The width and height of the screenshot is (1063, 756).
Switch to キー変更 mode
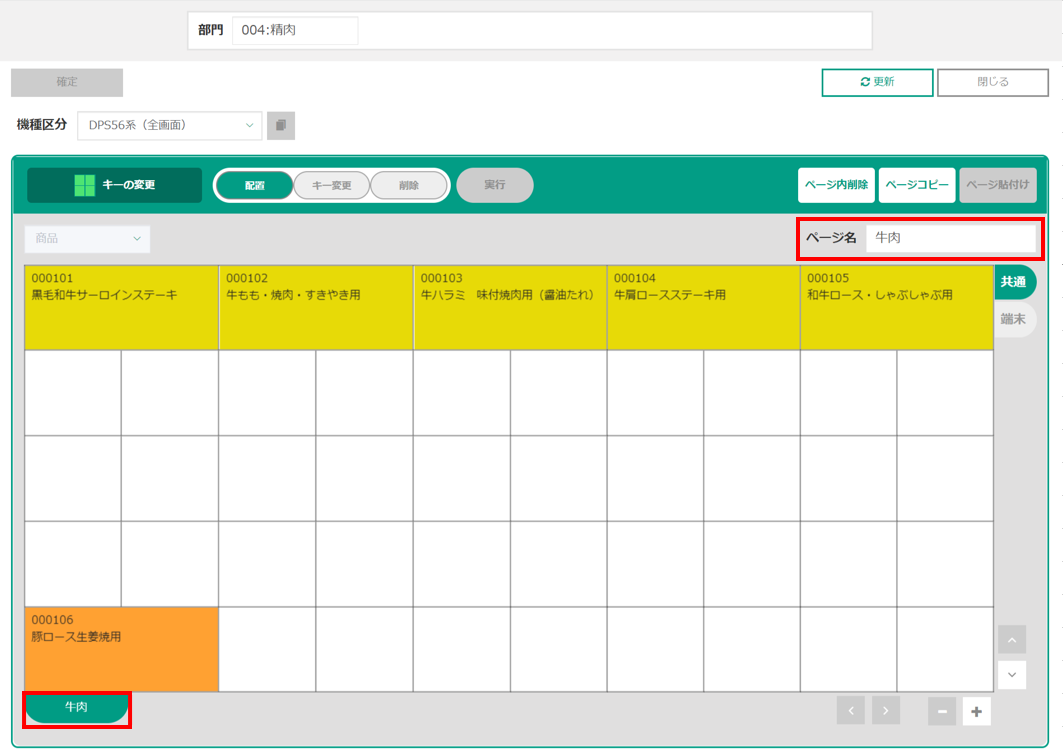click(331, 185)
